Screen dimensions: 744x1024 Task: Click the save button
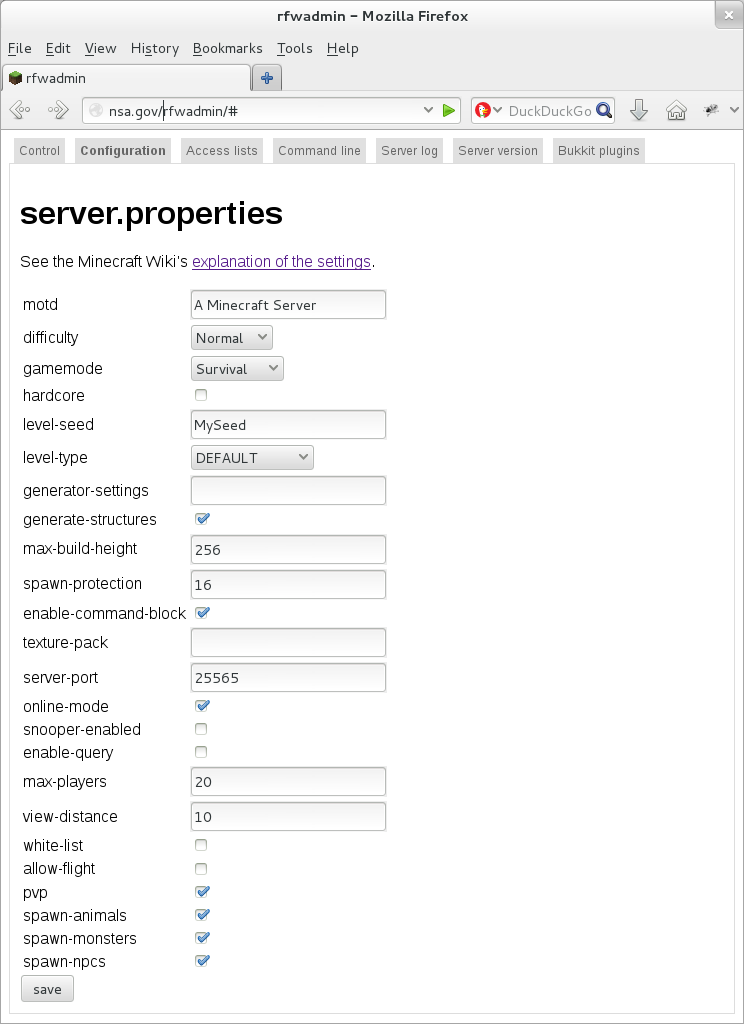(x=47, y=989)
